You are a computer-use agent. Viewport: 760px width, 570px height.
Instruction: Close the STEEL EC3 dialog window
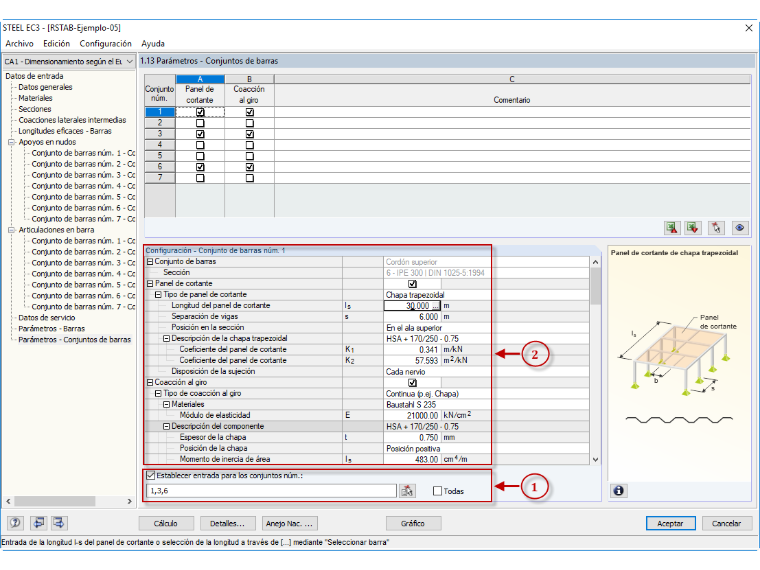point(749,28)
